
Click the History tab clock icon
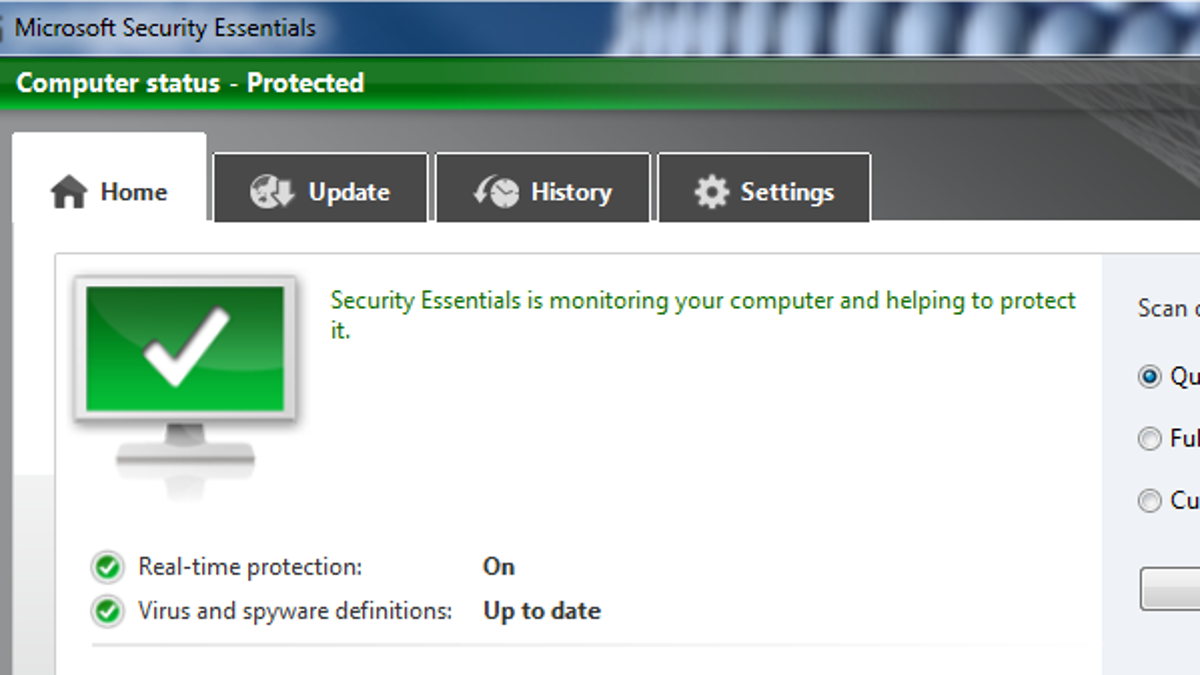(x=496, y=191)
